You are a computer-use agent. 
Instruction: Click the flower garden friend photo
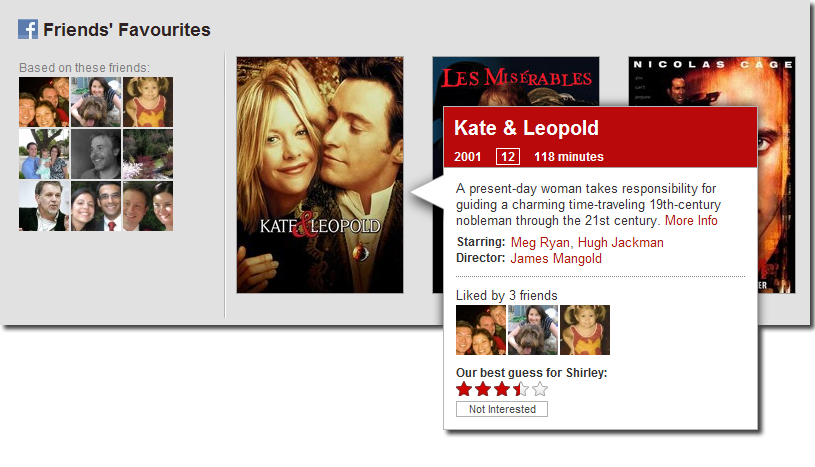coord(148,154)
